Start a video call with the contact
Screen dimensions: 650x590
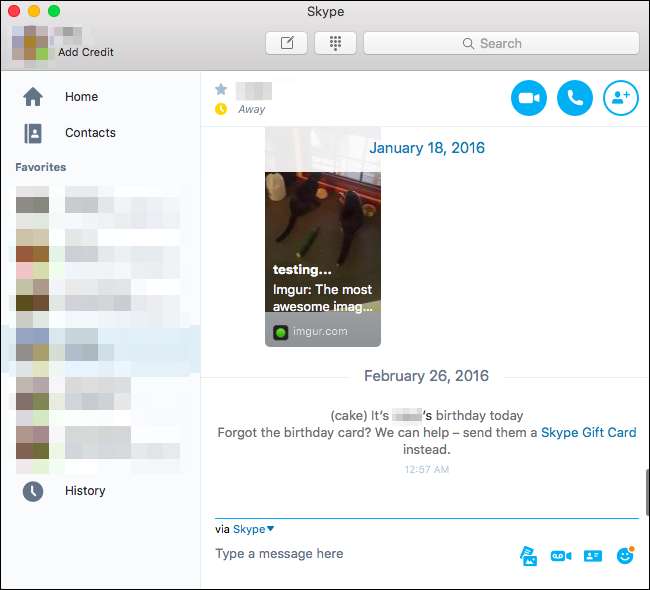click(x=529, y=98)
